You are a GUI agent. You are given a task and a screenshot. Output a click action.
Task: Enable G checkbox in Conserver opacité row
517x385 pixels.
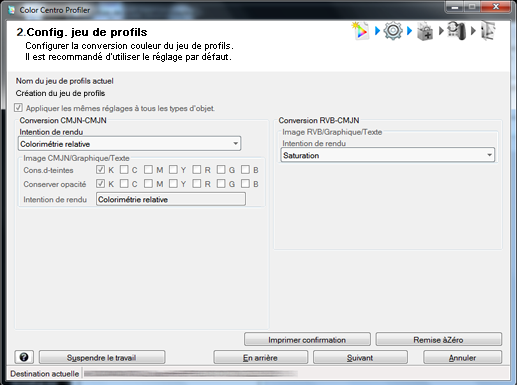221,184
